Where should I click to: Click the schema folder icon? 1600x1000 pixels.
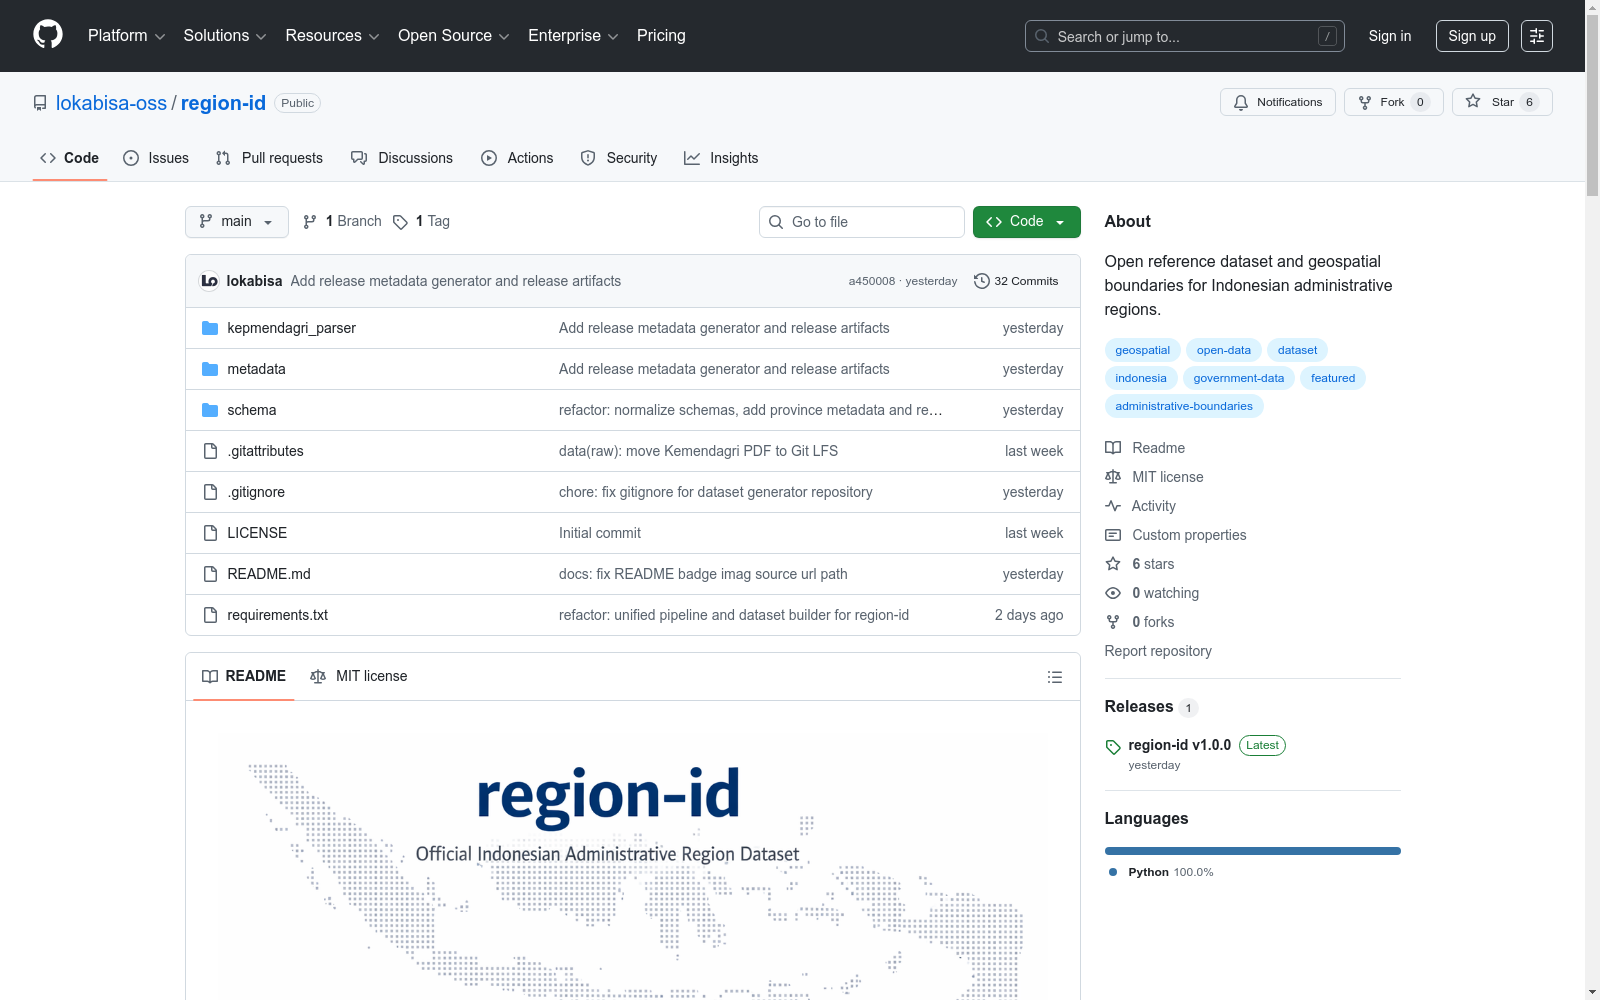[x=210, y=410]
